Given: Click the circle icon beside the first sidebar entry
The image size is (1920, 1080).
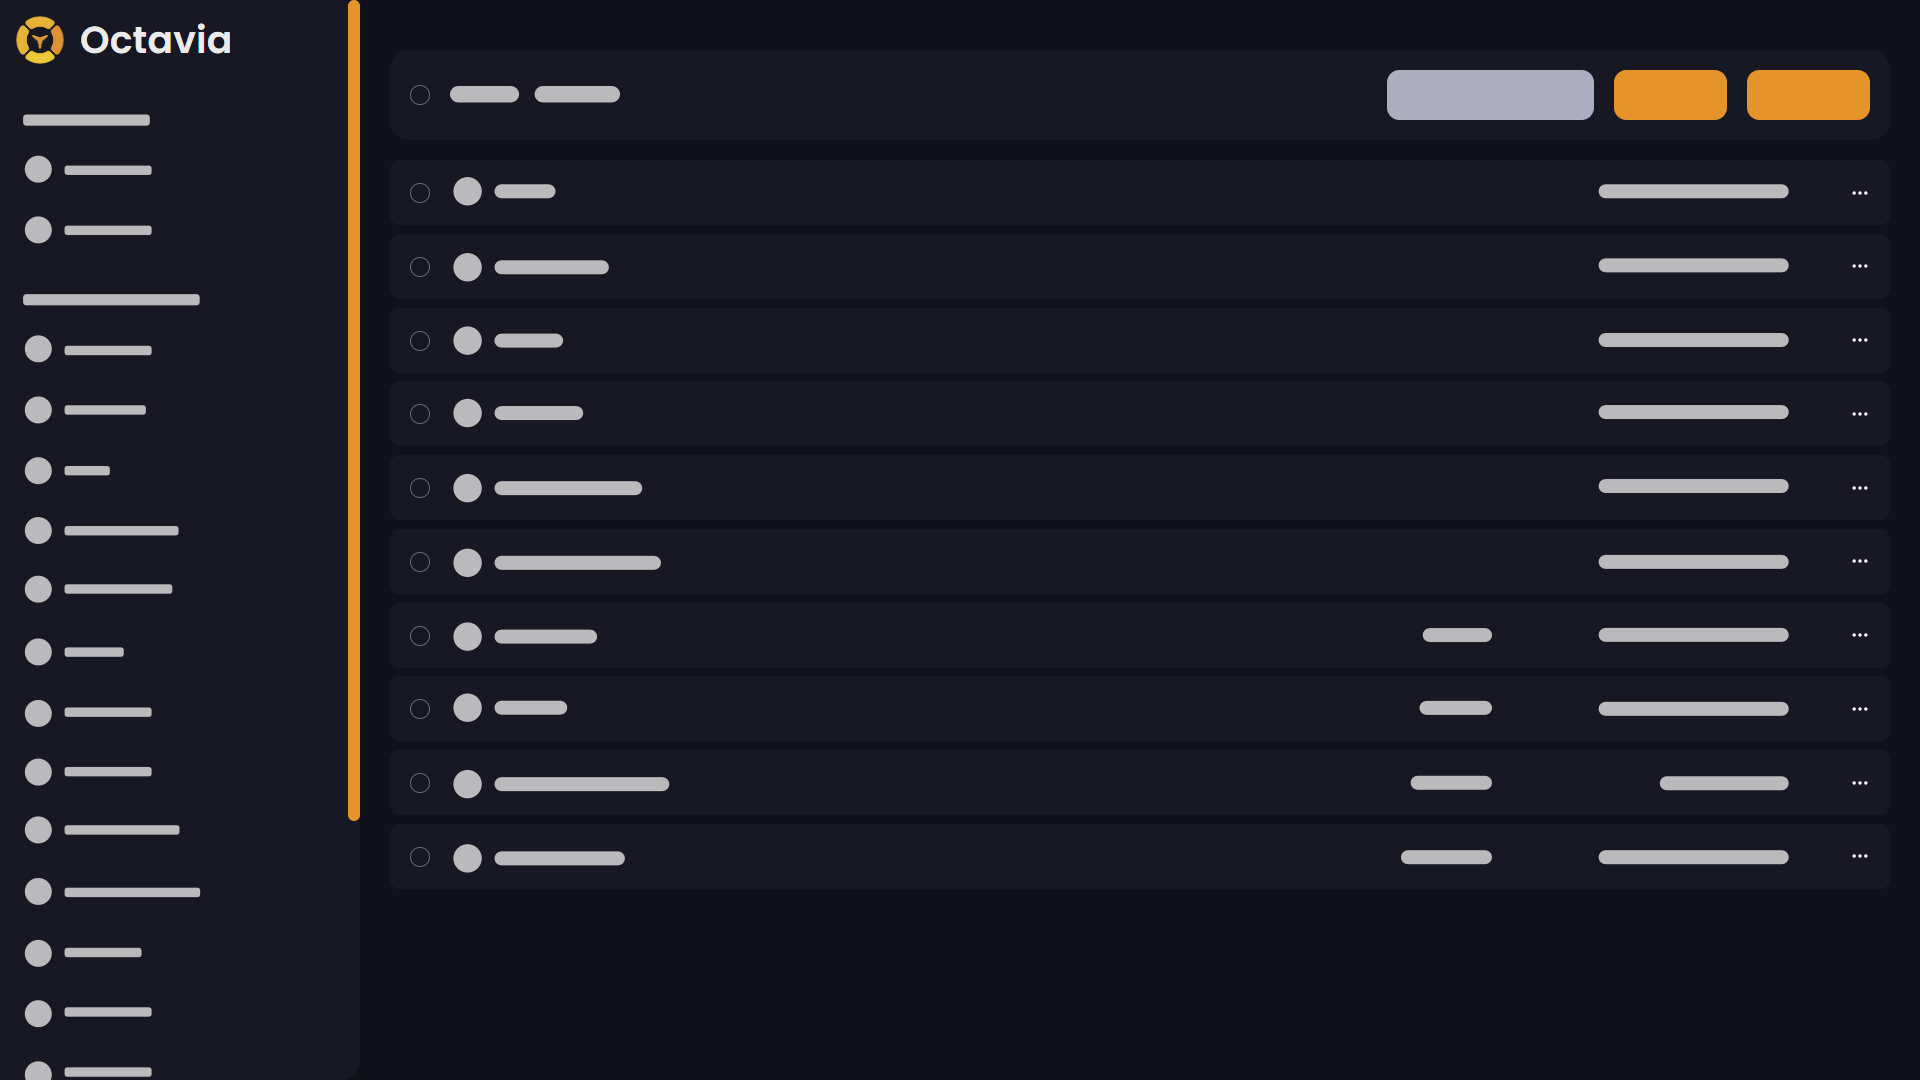Looking at the screenshot, I should tap(38, 169).
